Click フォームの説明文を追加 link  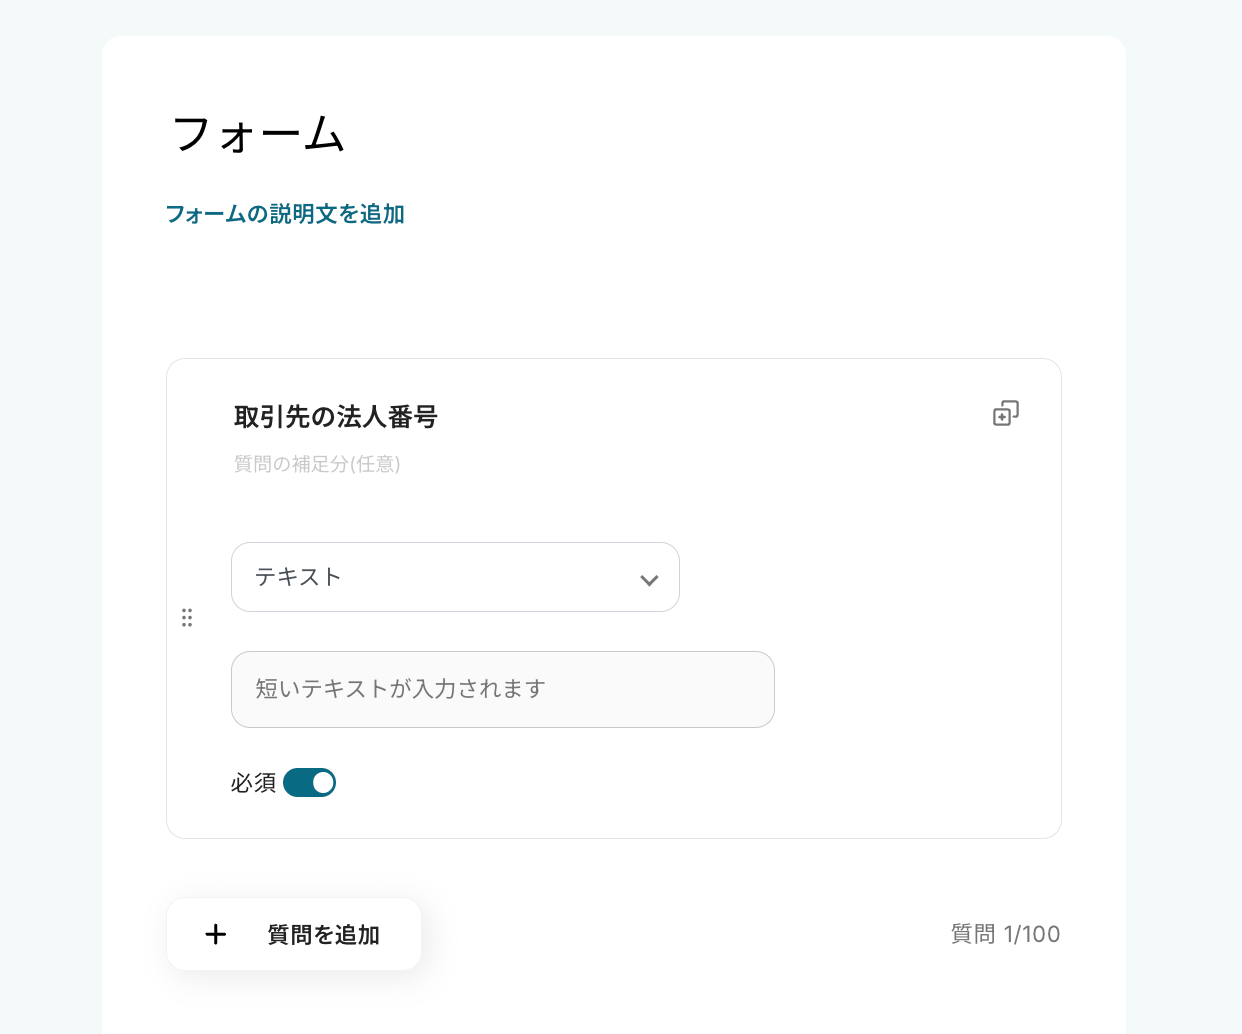point(285,214)
